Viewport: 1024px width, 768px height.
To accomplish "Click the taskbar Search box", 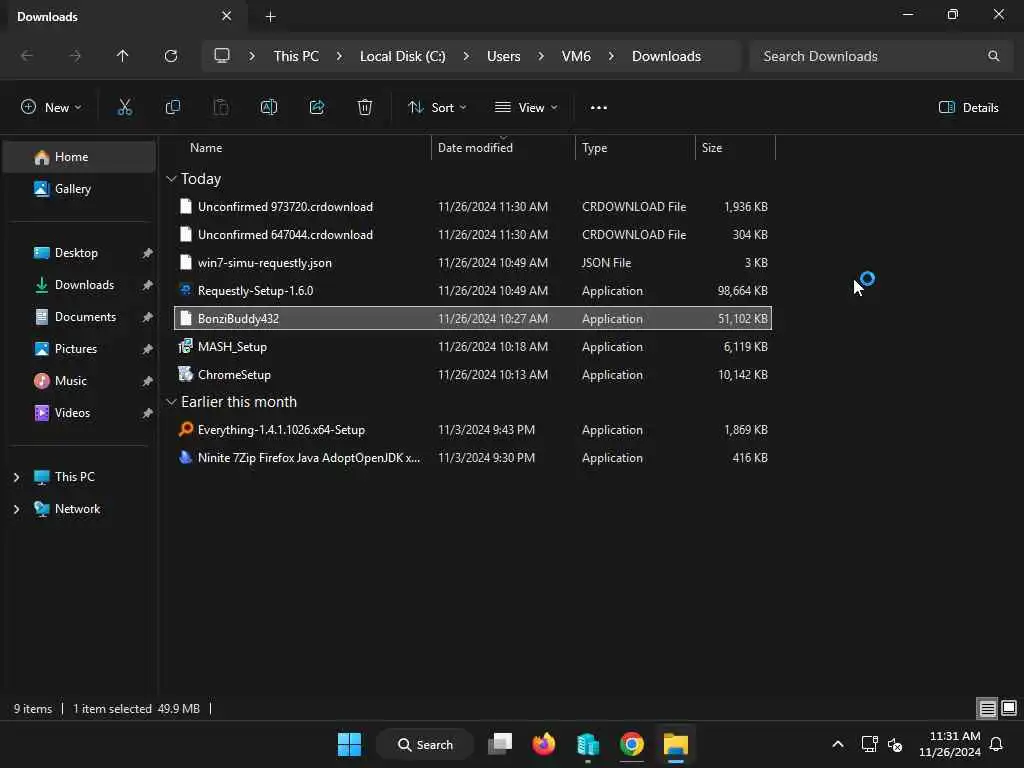I will click(425, 744).
